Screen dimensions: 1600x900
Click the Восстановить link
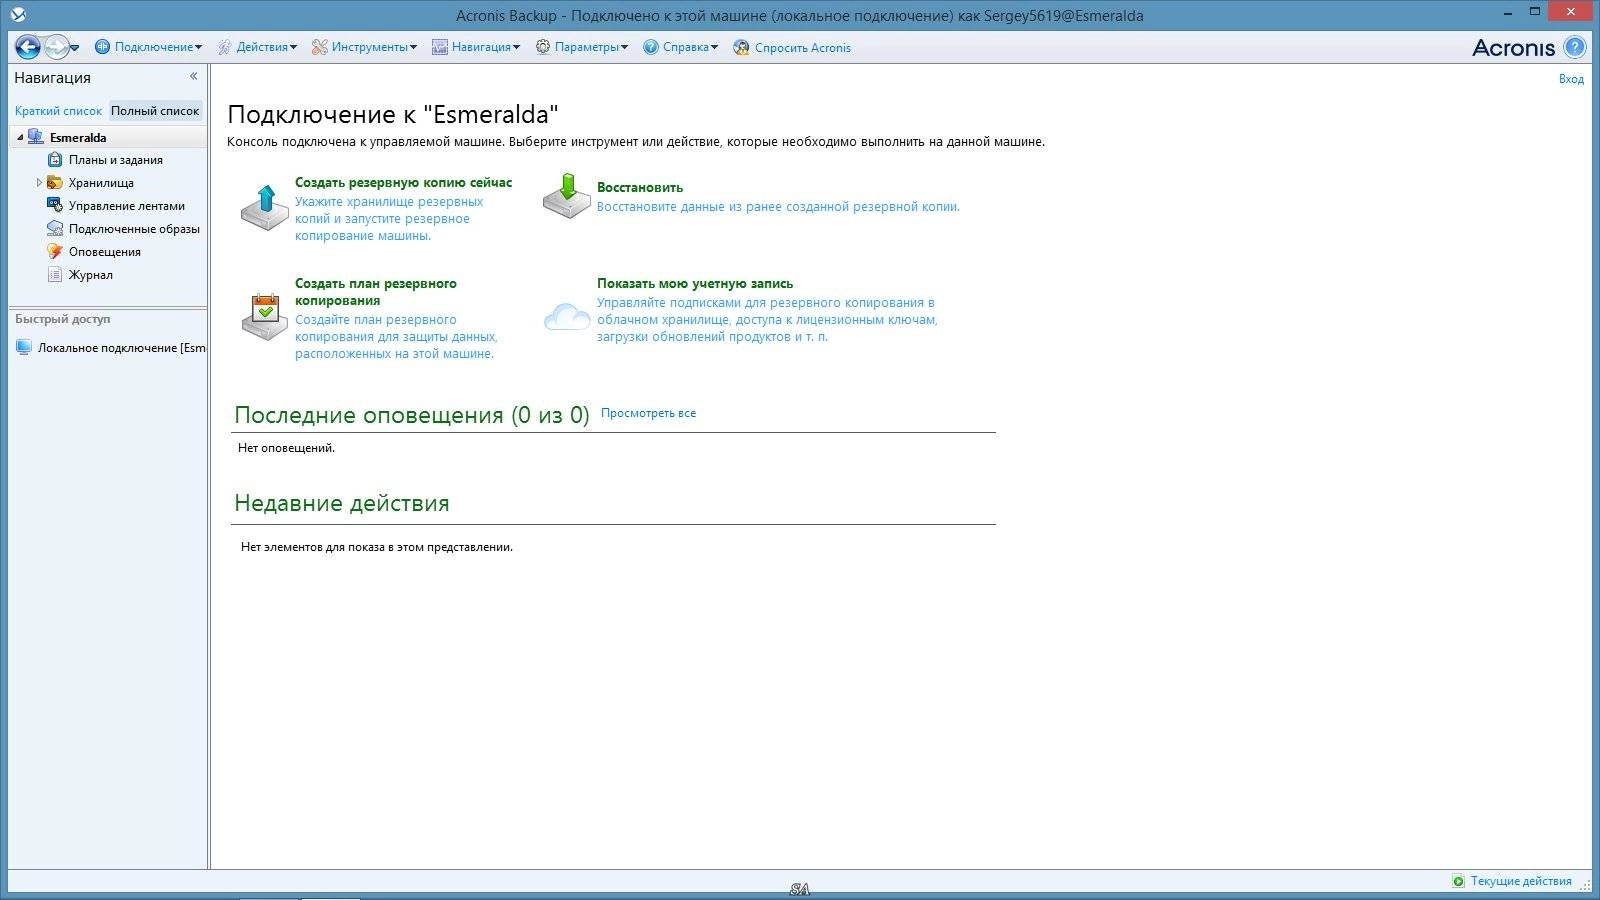tap(640, 188)
